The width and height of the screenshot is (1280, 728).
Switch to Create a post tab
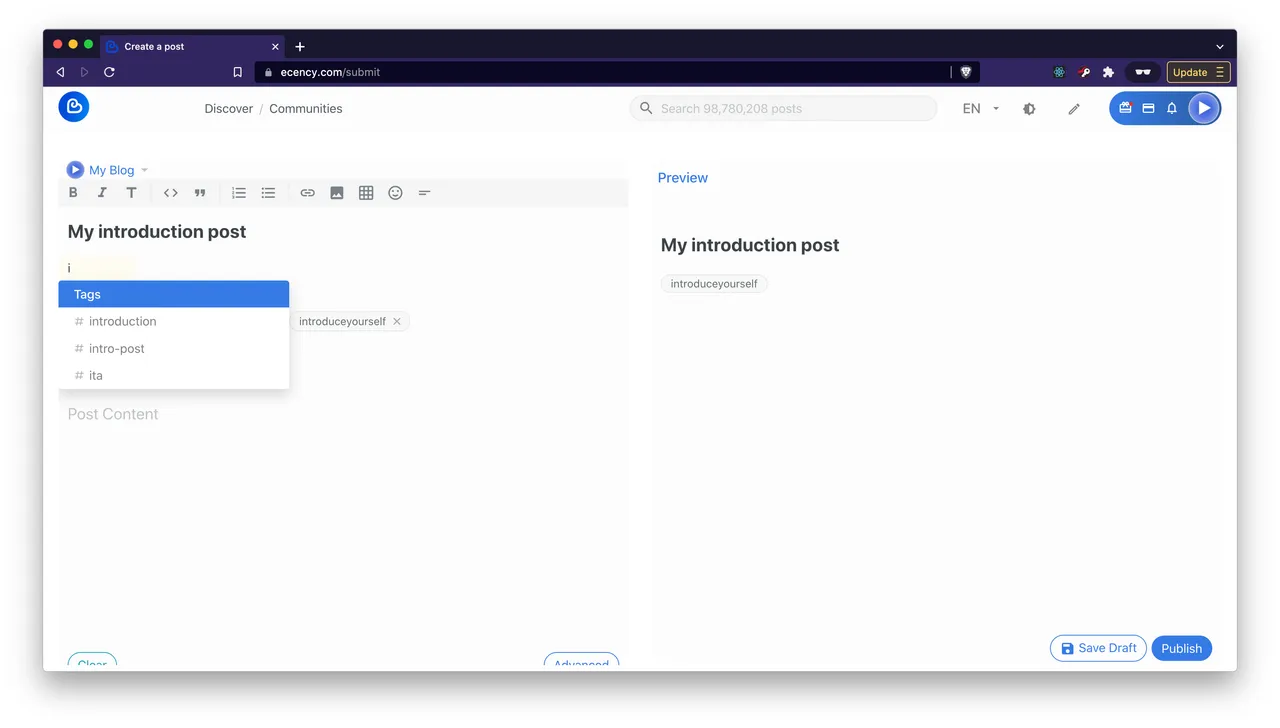coord(190,46)
